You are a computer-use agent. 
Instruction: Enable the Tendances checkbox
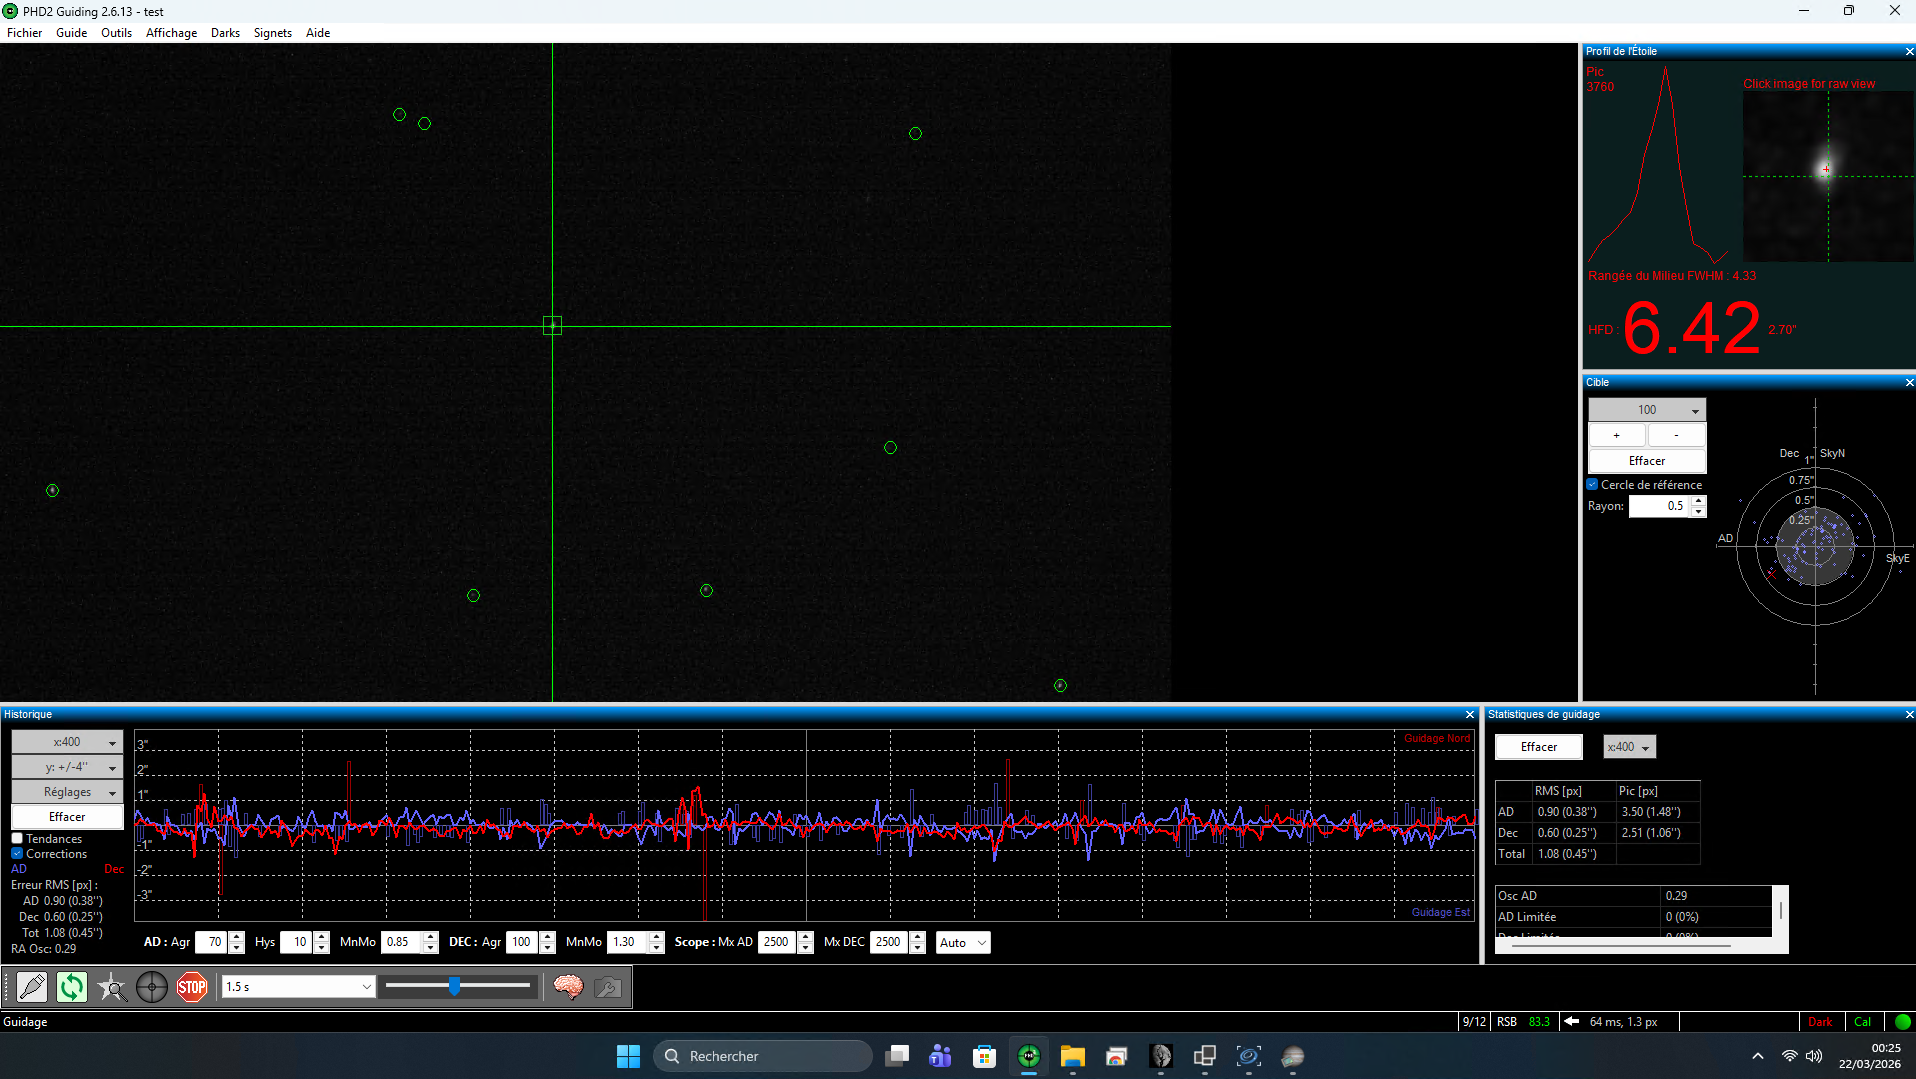point(17,839)
